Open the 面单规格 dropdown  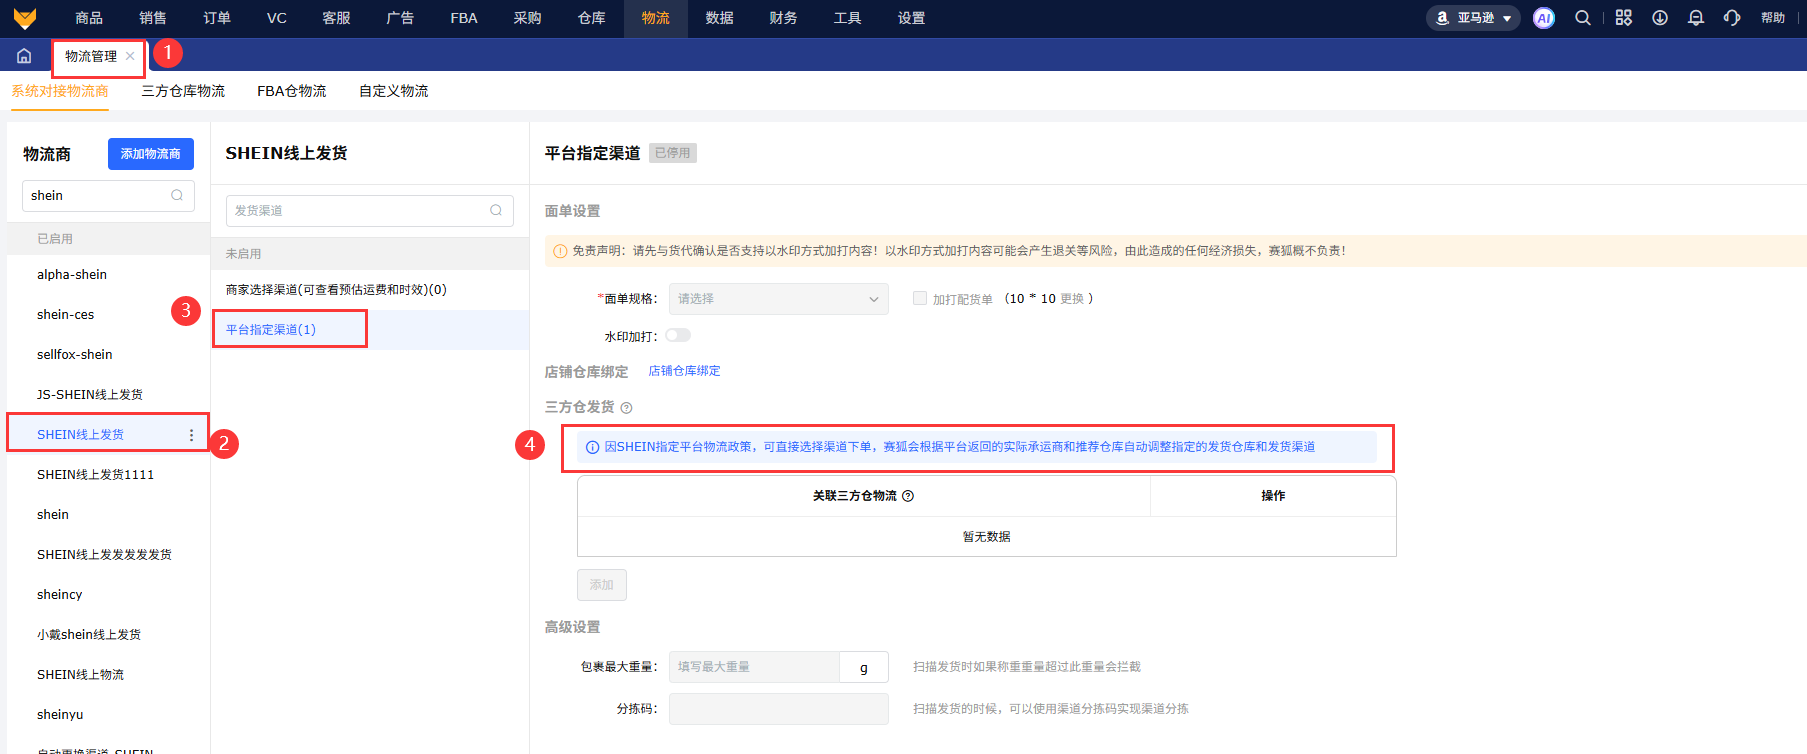coord(779,299)
